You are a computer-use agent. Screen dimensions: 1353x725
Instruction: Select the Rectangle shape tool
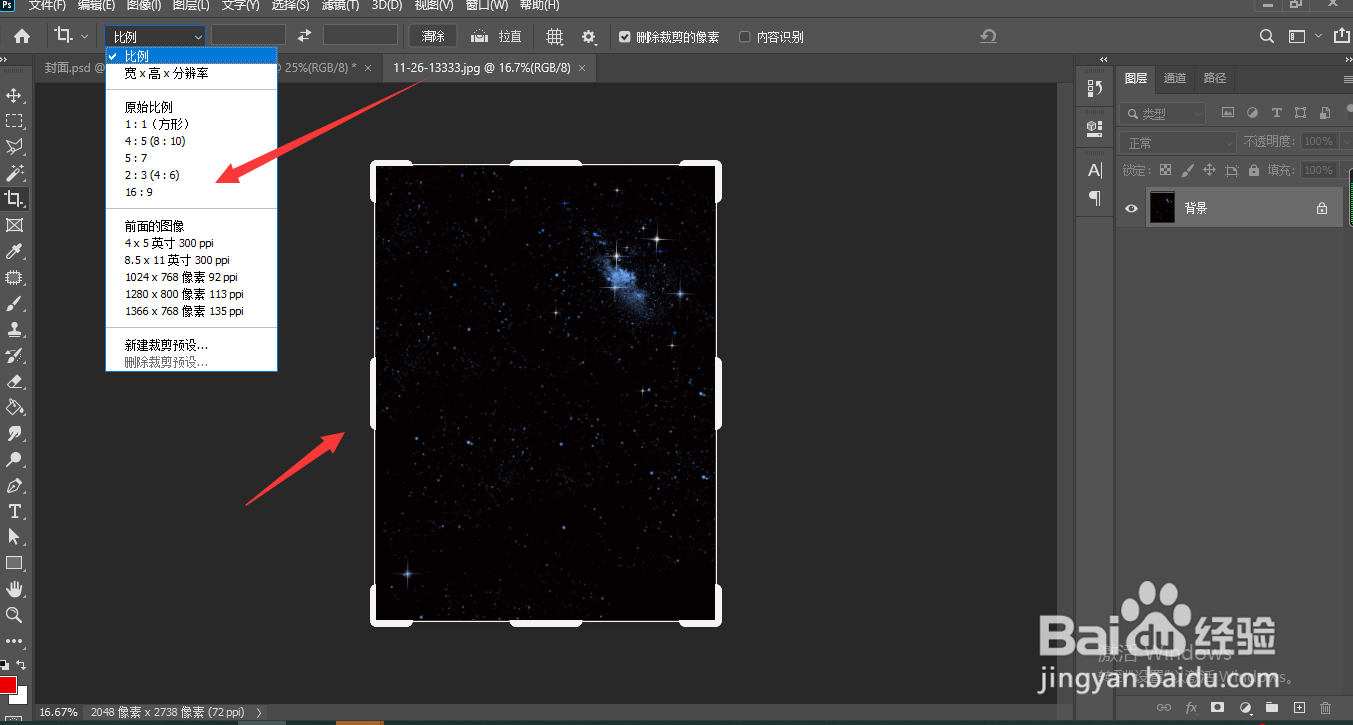(14, 563)
